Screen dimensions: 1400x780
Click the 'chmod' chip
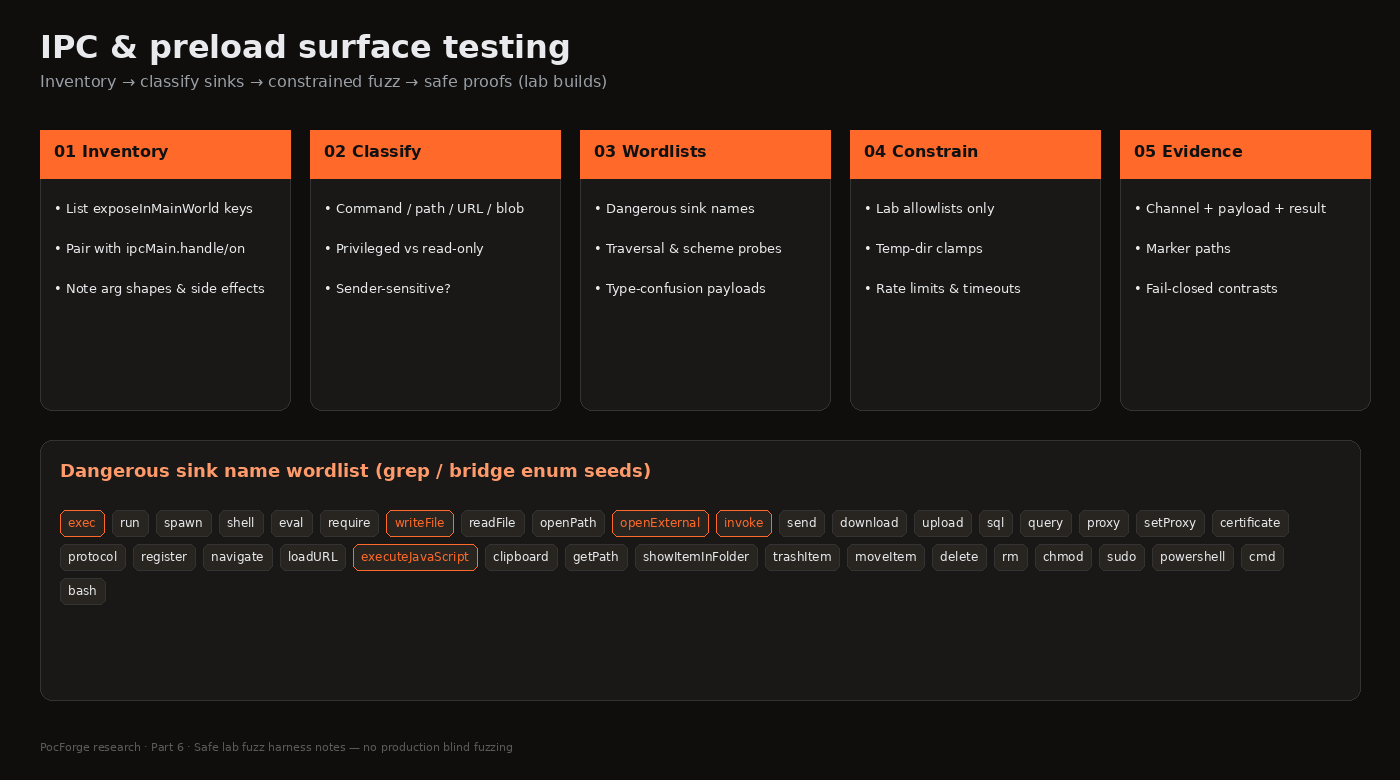(1063, 557)
